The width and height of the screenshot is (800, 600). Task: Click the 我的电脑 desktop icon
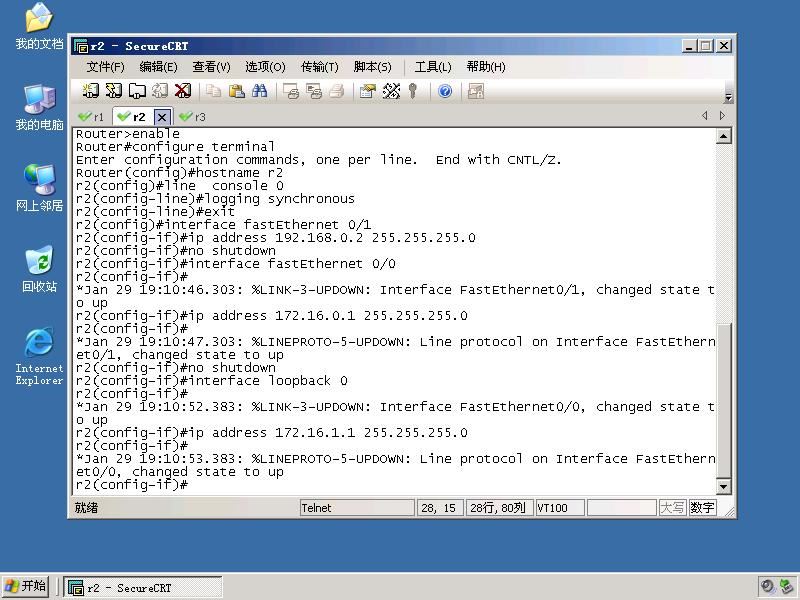(x=39, y=108)
